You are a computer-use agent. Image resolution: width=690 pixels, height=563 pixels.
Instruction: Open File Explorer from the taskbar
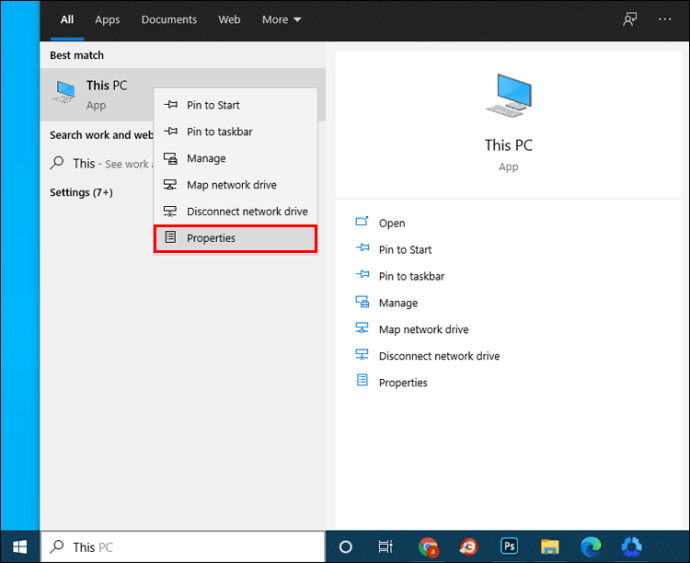point(549,547)
